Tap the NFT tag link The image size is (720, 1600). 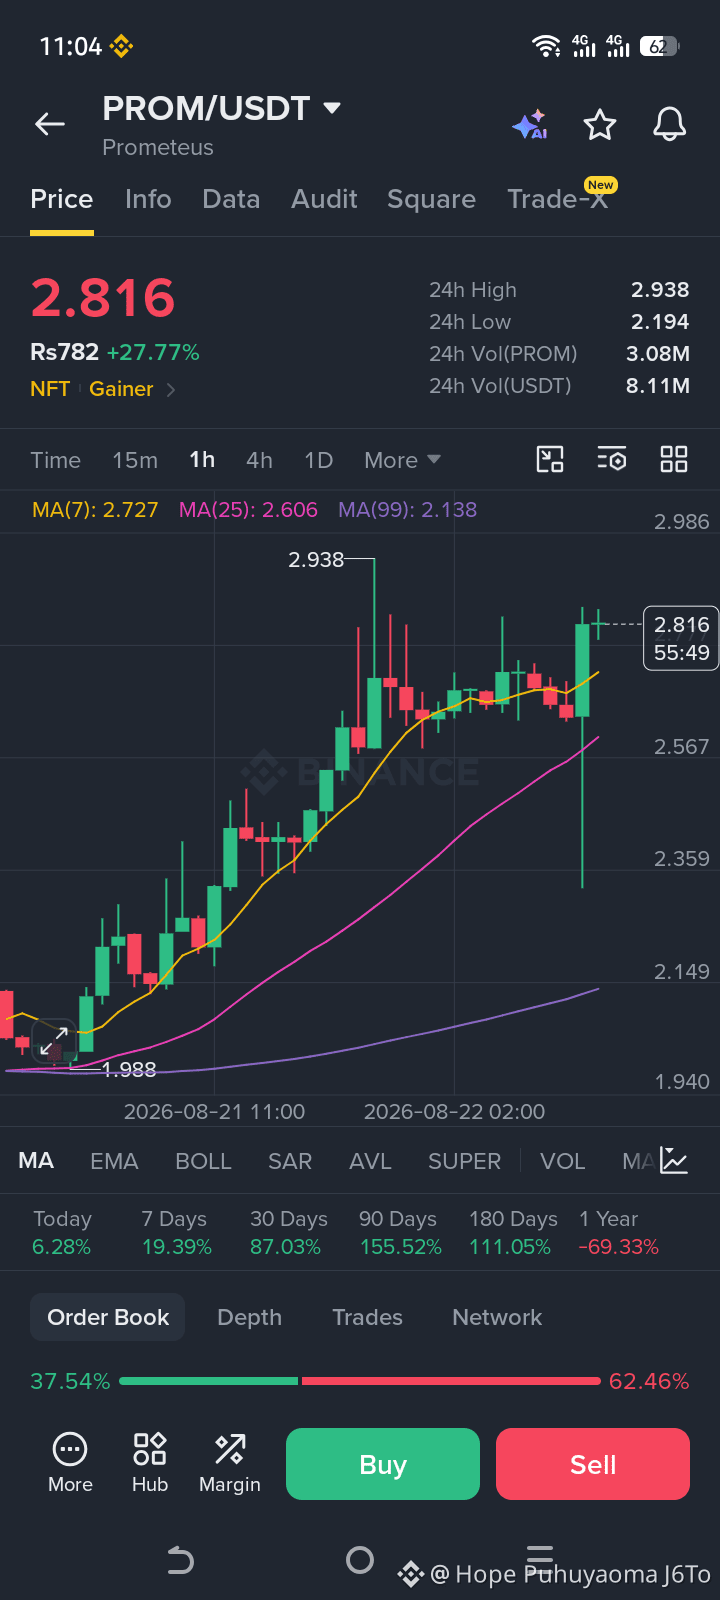50,389
